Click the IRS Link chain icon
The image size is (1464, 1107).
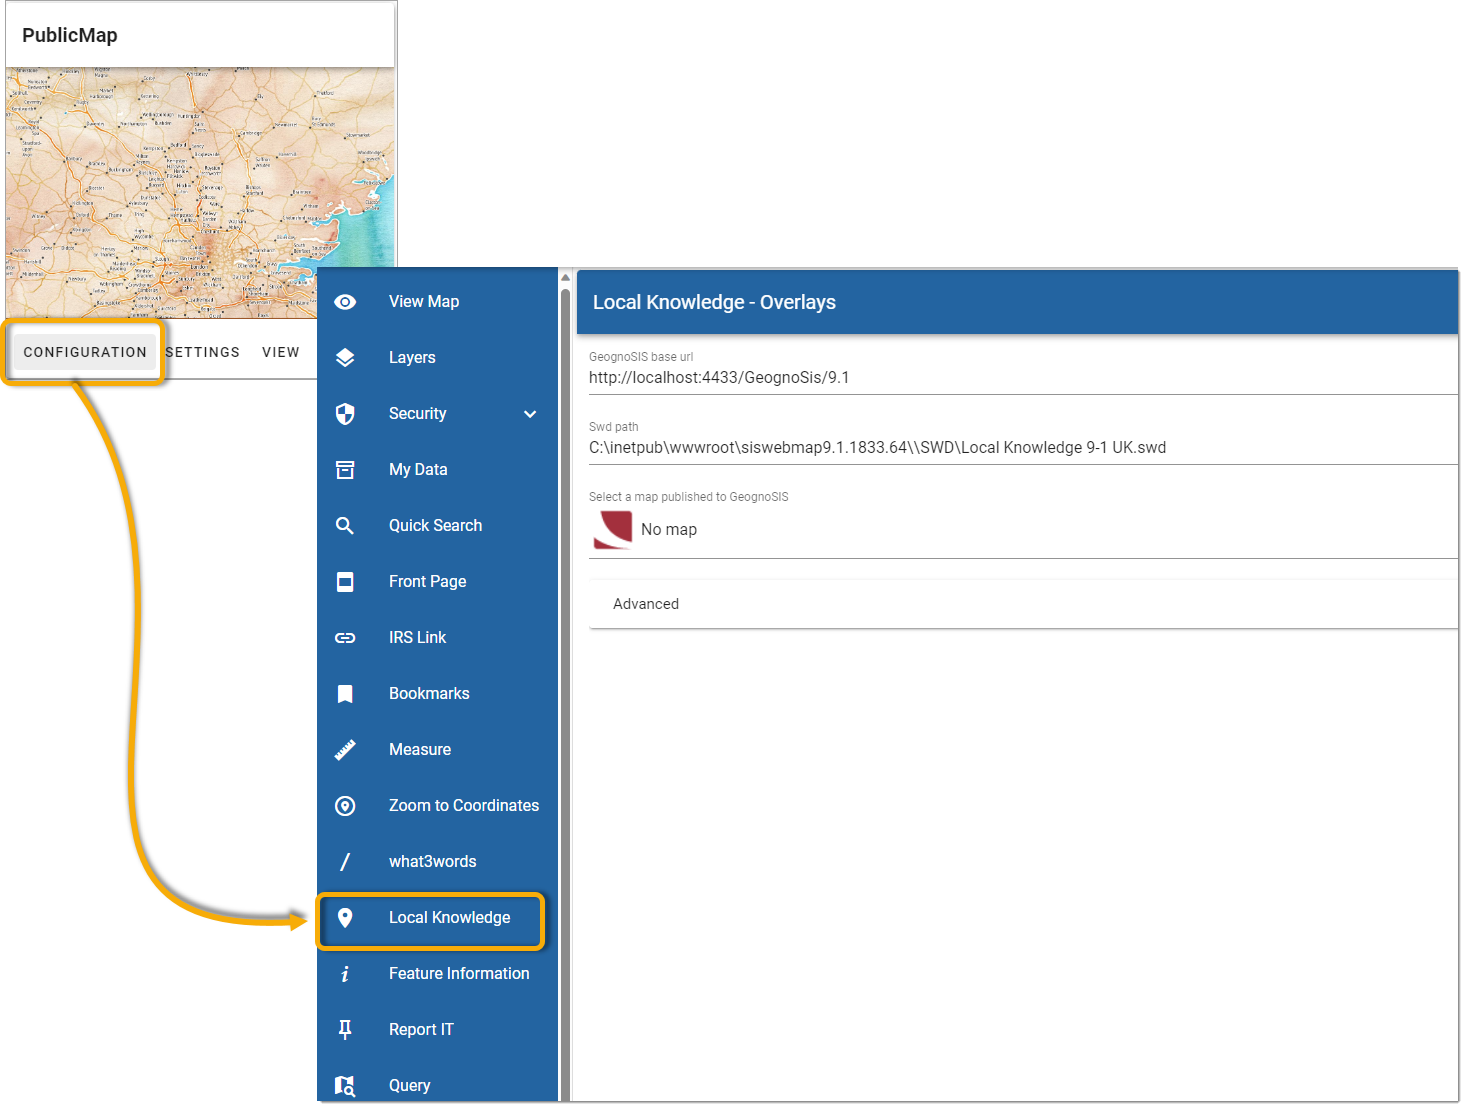(x=345, y=638)
